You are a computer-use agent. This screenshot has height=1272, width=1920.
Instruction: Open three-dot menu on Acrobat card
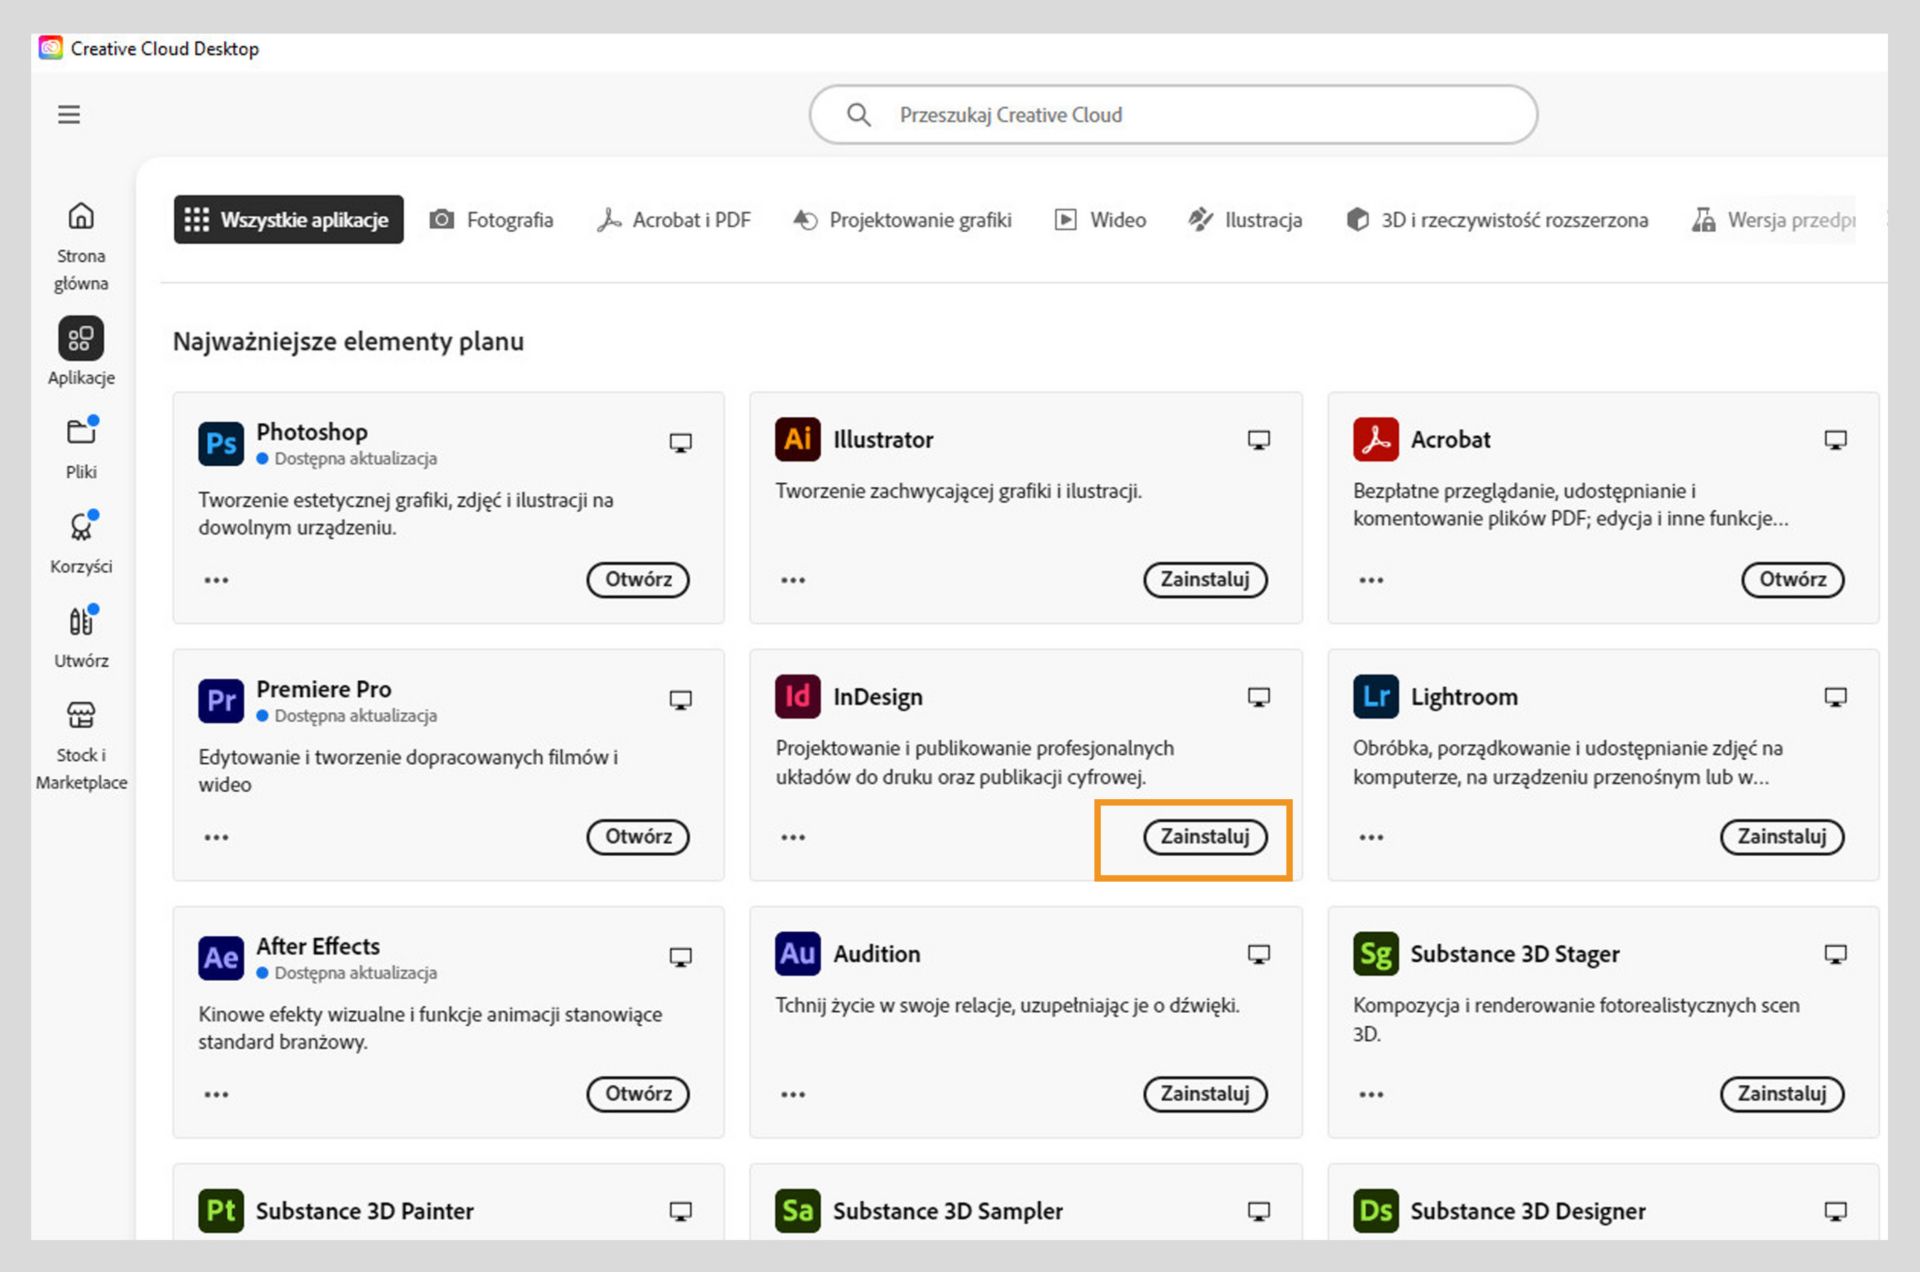pos(1371,580)
